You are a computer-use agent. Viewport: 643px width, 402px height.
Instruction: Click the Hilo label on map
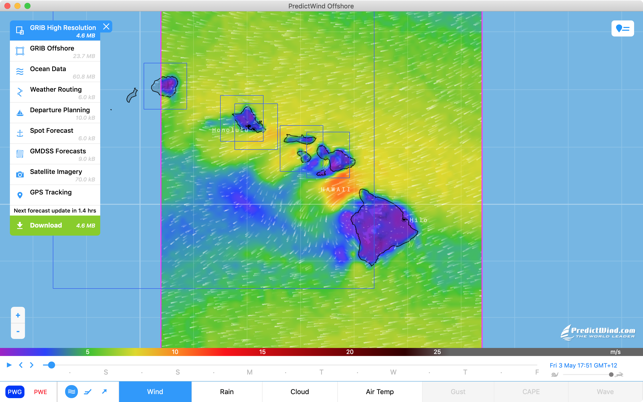(418, 220)
